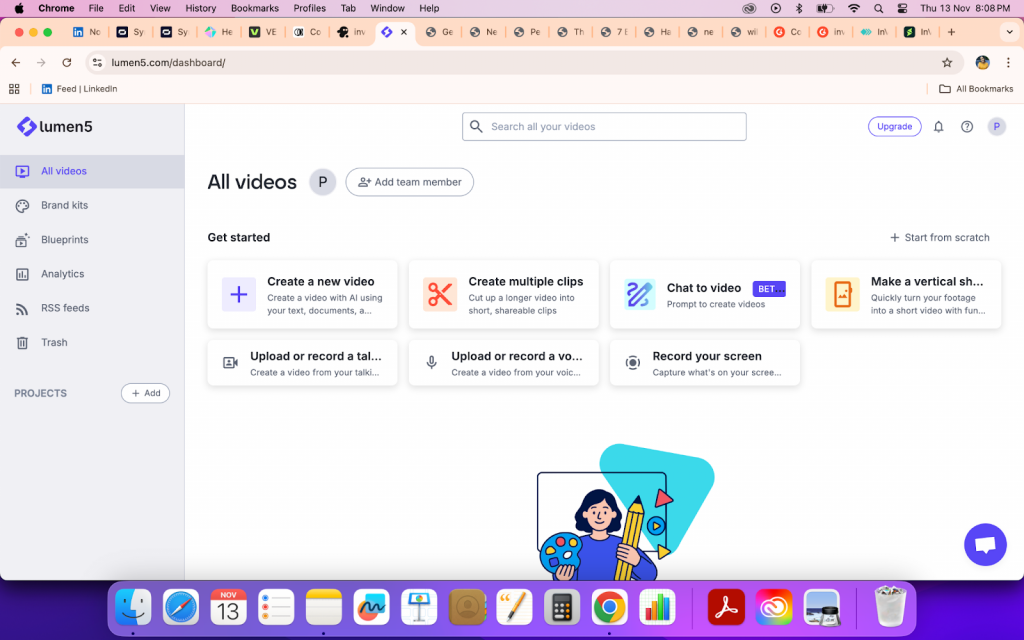Click the Upgrade button
The width and height of the screenshot is (1024, 640).
click(894, 127)
